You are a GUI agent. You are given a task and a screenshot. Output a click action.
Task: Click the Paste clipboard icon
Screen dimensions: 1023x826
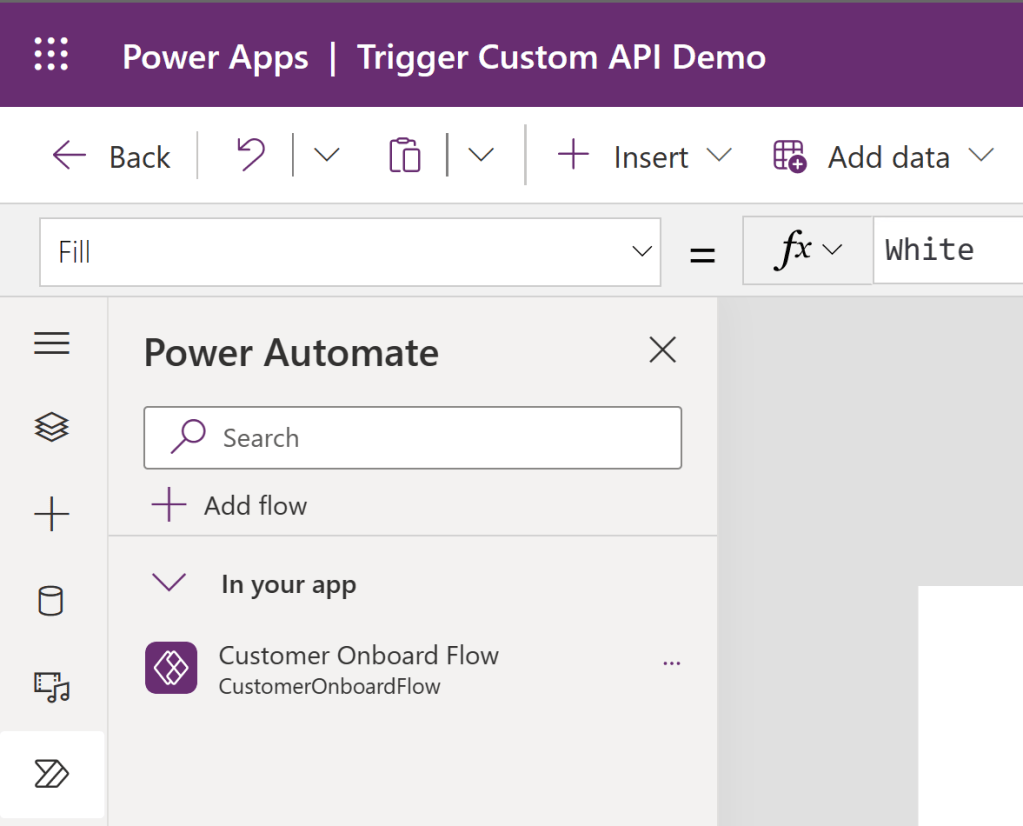[x=404, y=156]
